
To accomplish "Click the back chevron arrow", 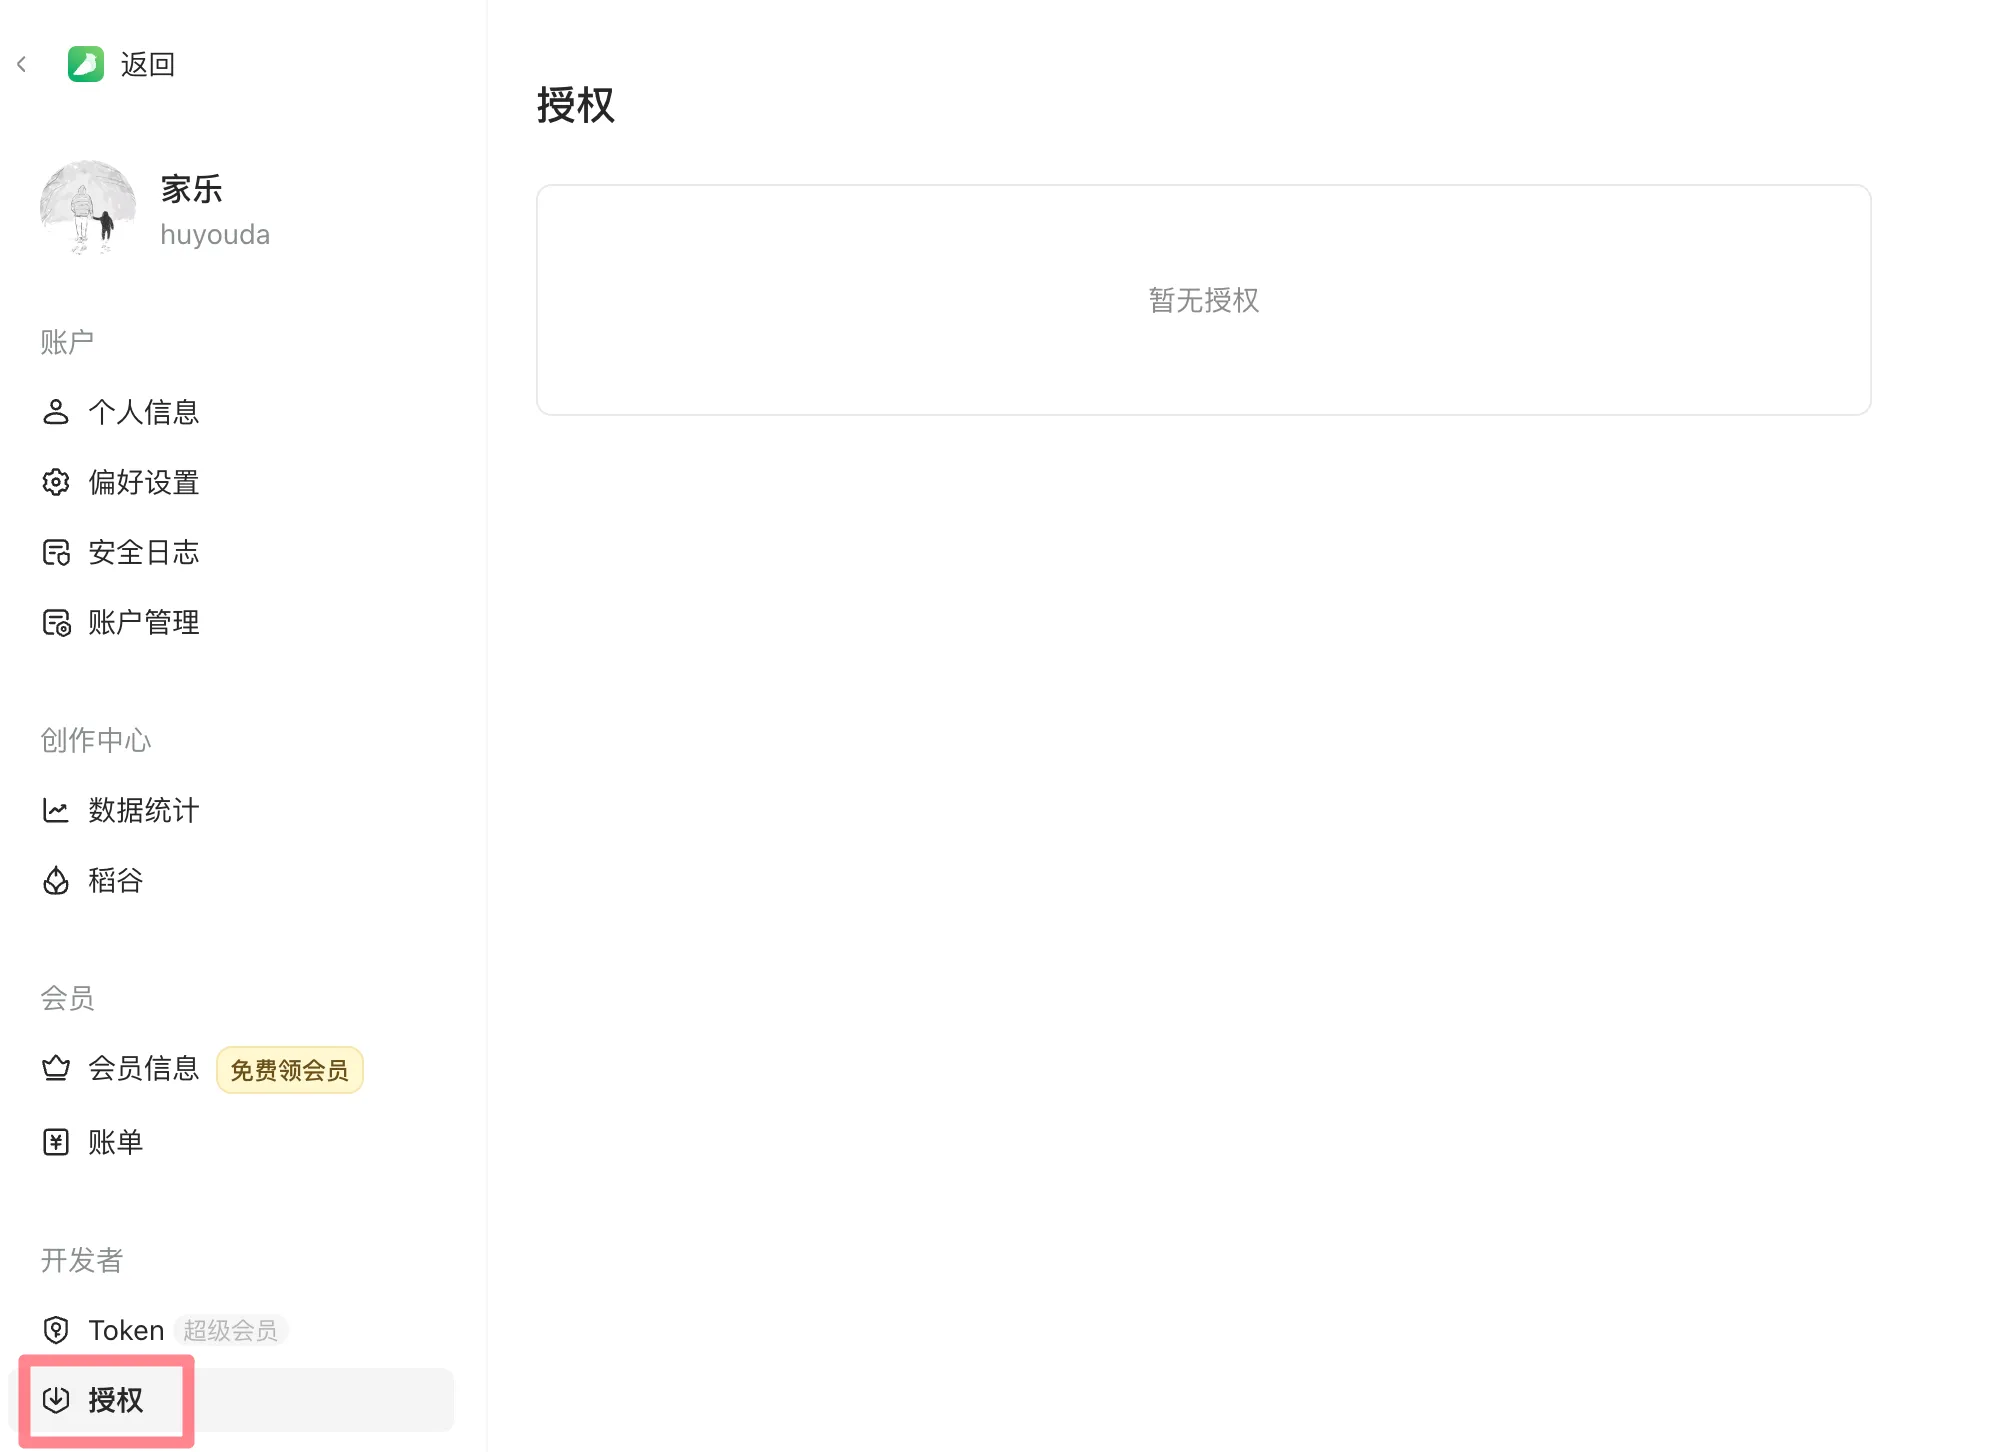I will 21,65.
